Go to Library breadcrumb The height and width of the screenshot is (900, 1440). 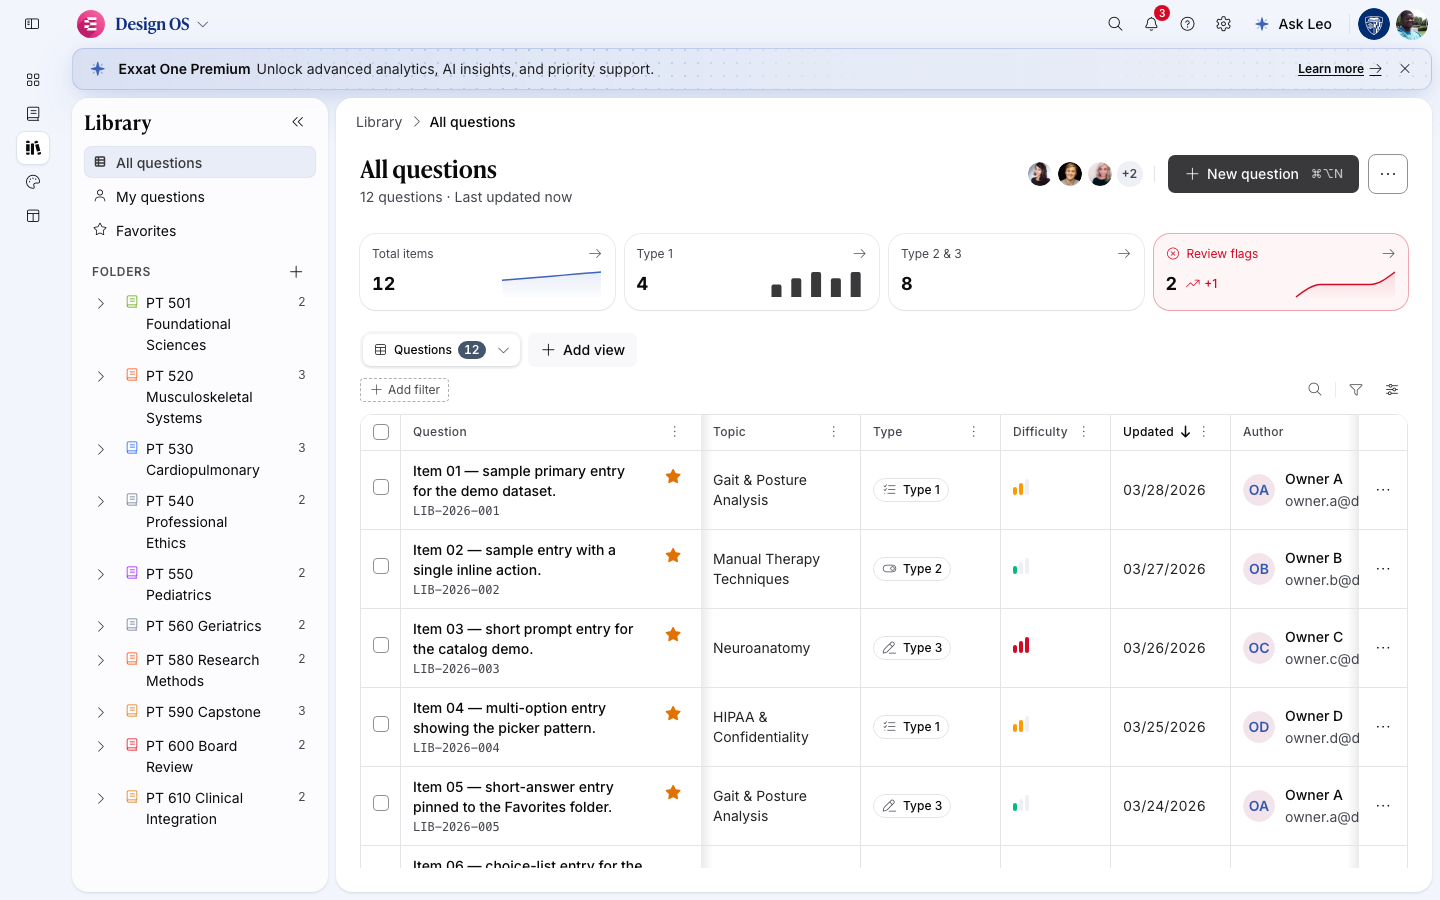[379, 122]
